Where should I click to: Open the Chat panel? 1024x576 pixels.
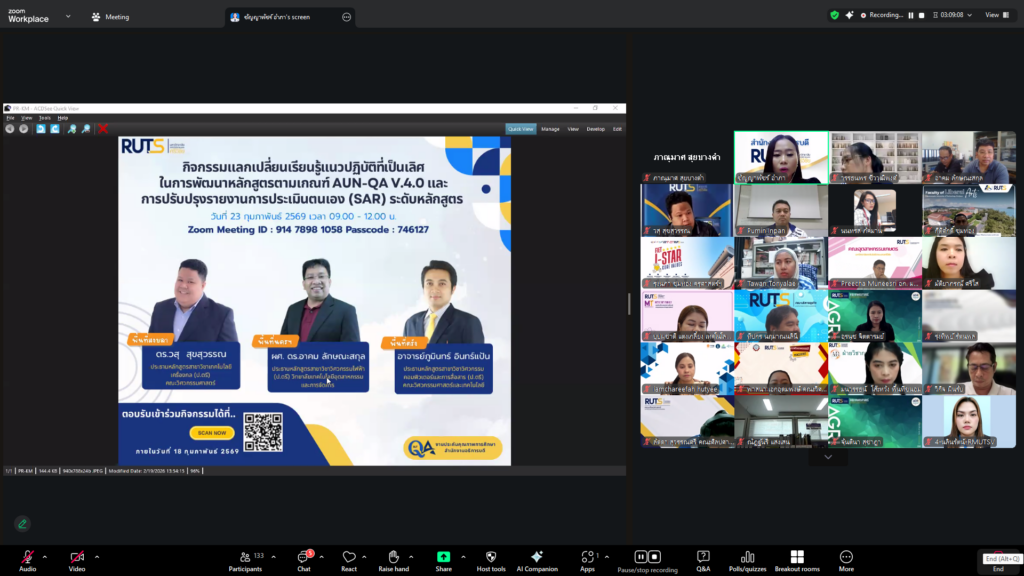tap(303, 558)
